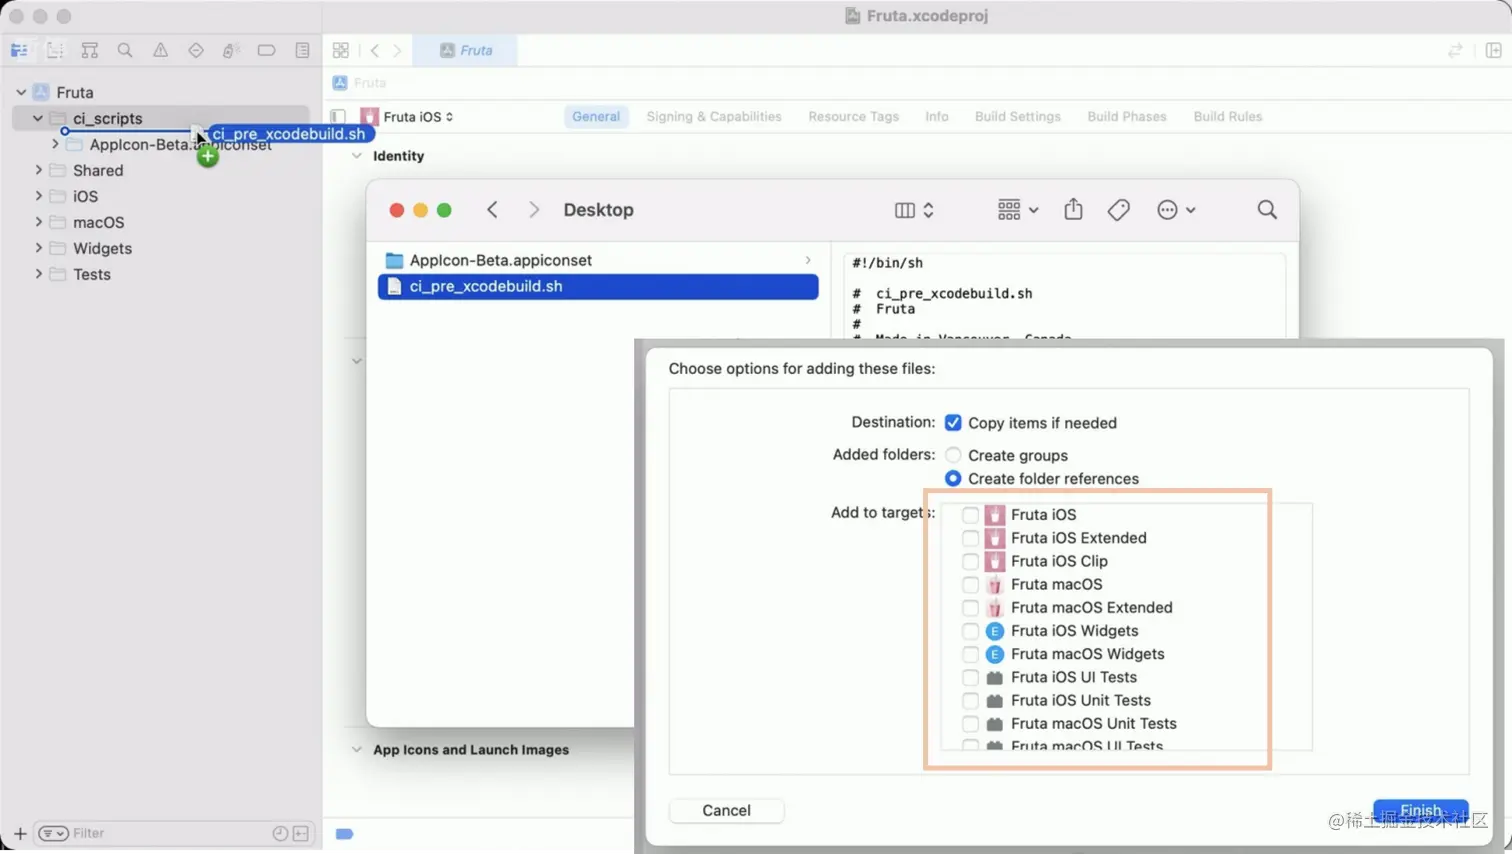This screenshot has width=1512, height=854.
Task: Go forward in Finder Desktop window
Action: (534, 210)
